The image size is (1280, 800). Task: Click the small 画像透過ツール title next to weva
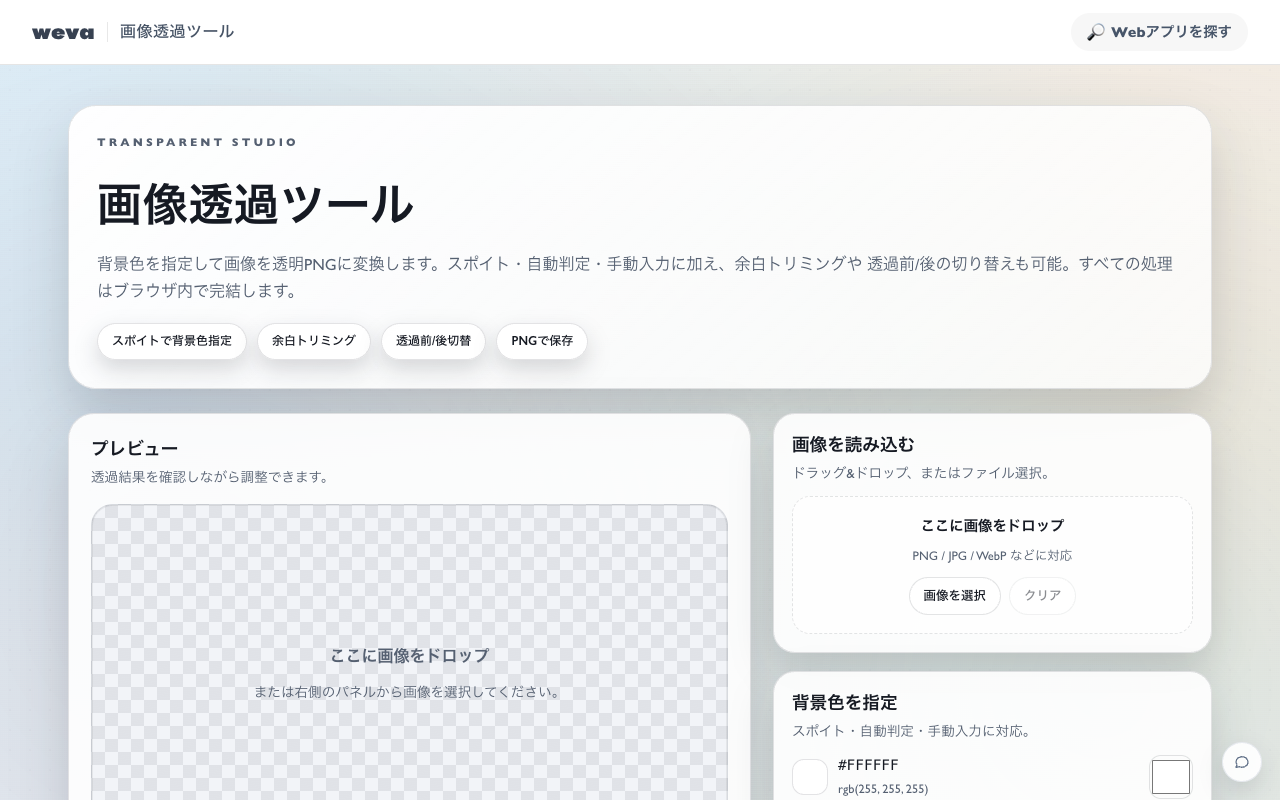pos(177,32)
